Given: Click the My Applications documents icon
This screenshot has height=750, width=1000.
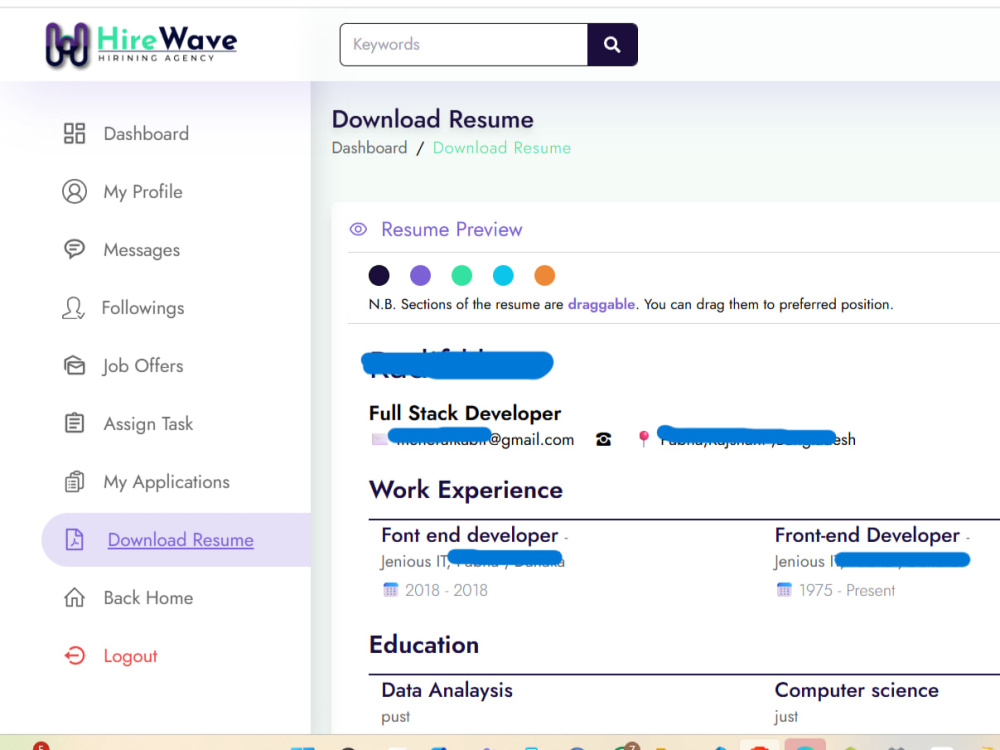Looking at the screenshot, I should coord(75,481).
